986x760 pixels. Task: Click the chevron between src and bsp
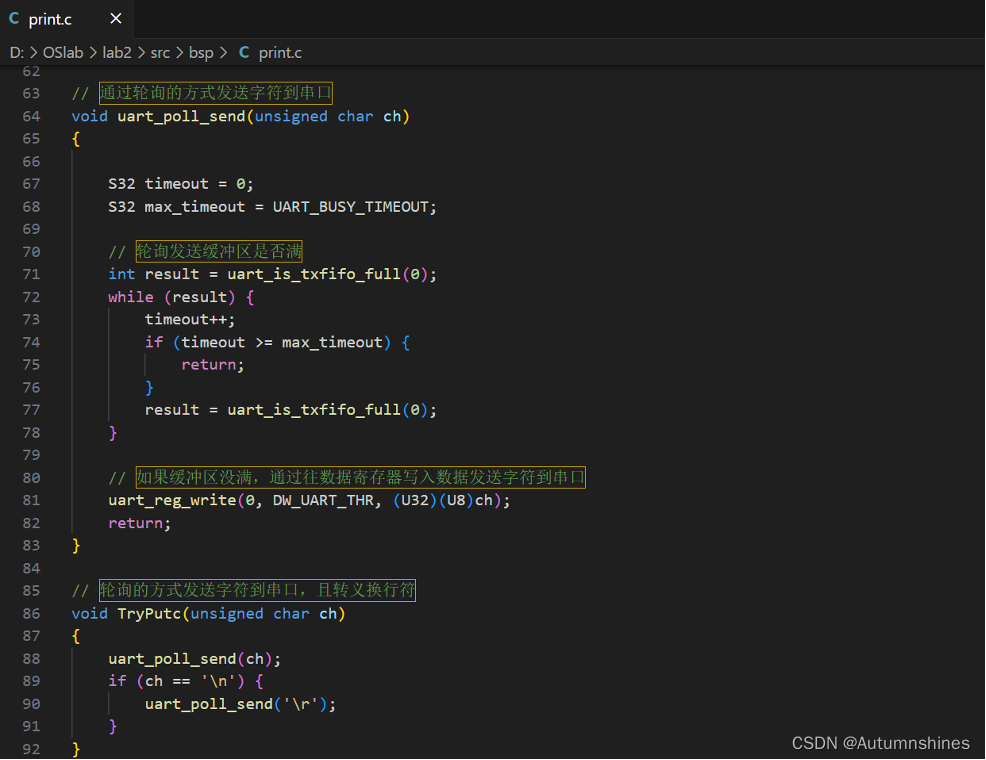(x=177, y=52)
